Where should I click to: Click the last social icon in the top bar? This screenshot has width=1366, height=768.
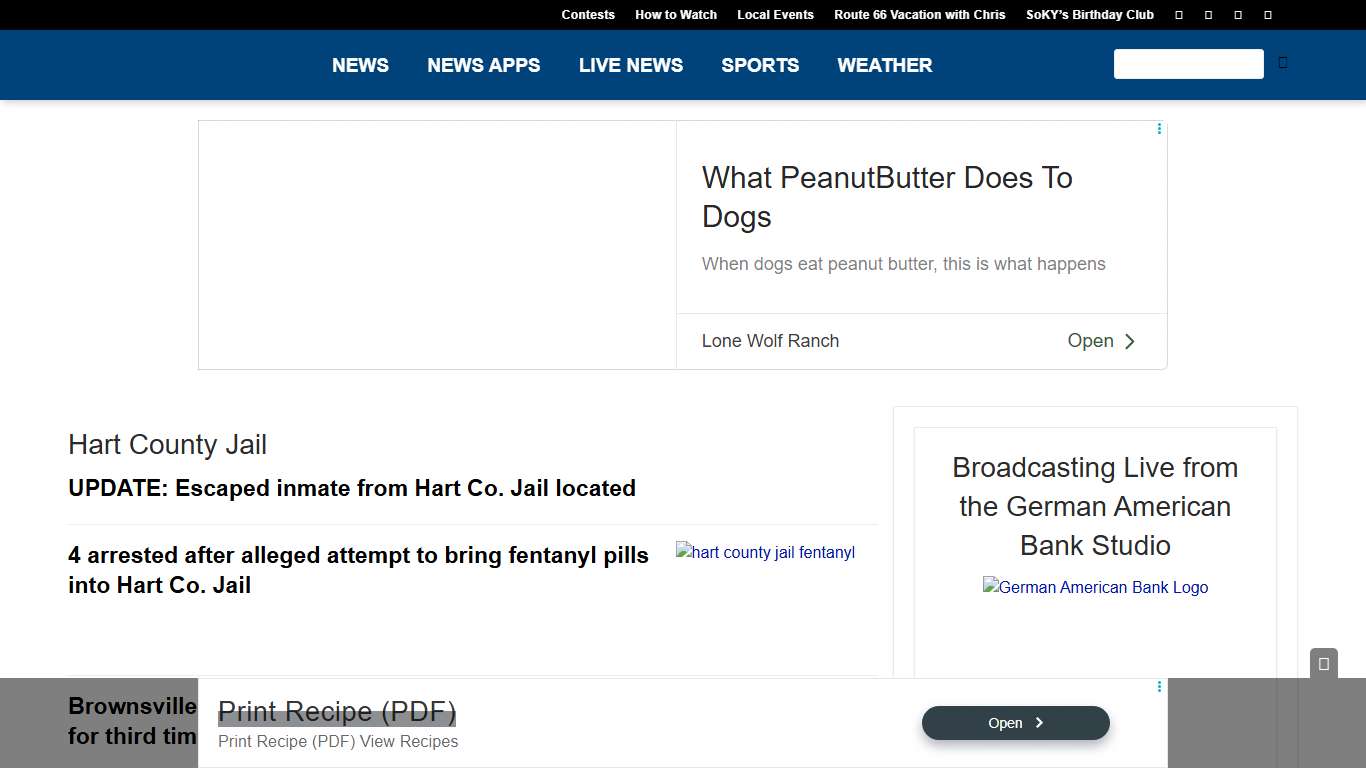[x=1268, y=15]
